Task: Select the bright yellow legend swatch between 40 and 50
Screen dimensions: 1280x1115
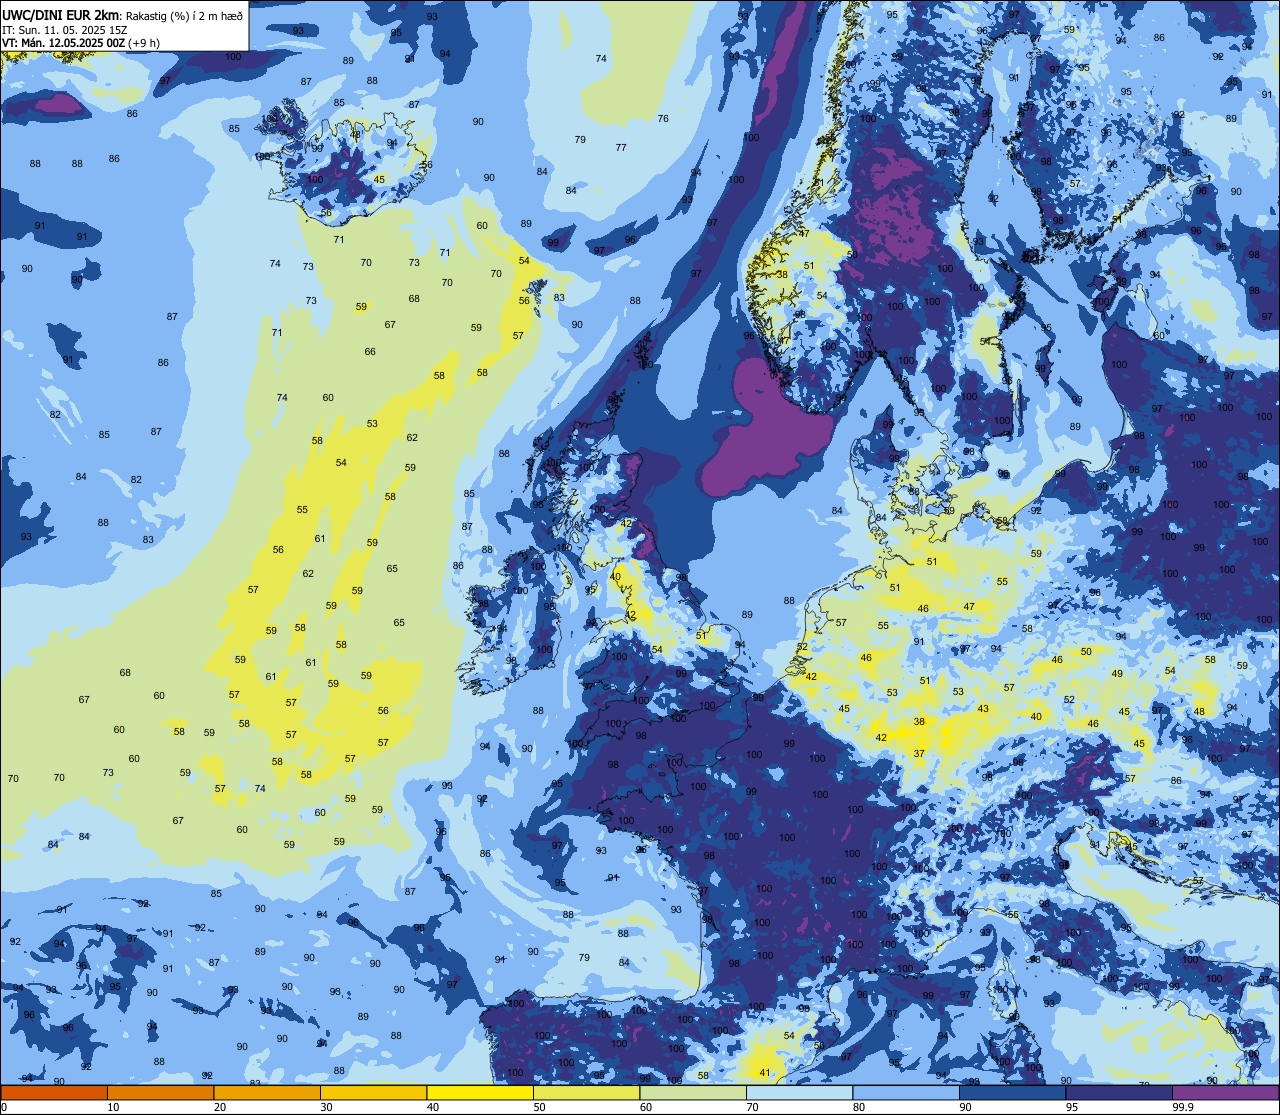Action: click(480, 1092)
